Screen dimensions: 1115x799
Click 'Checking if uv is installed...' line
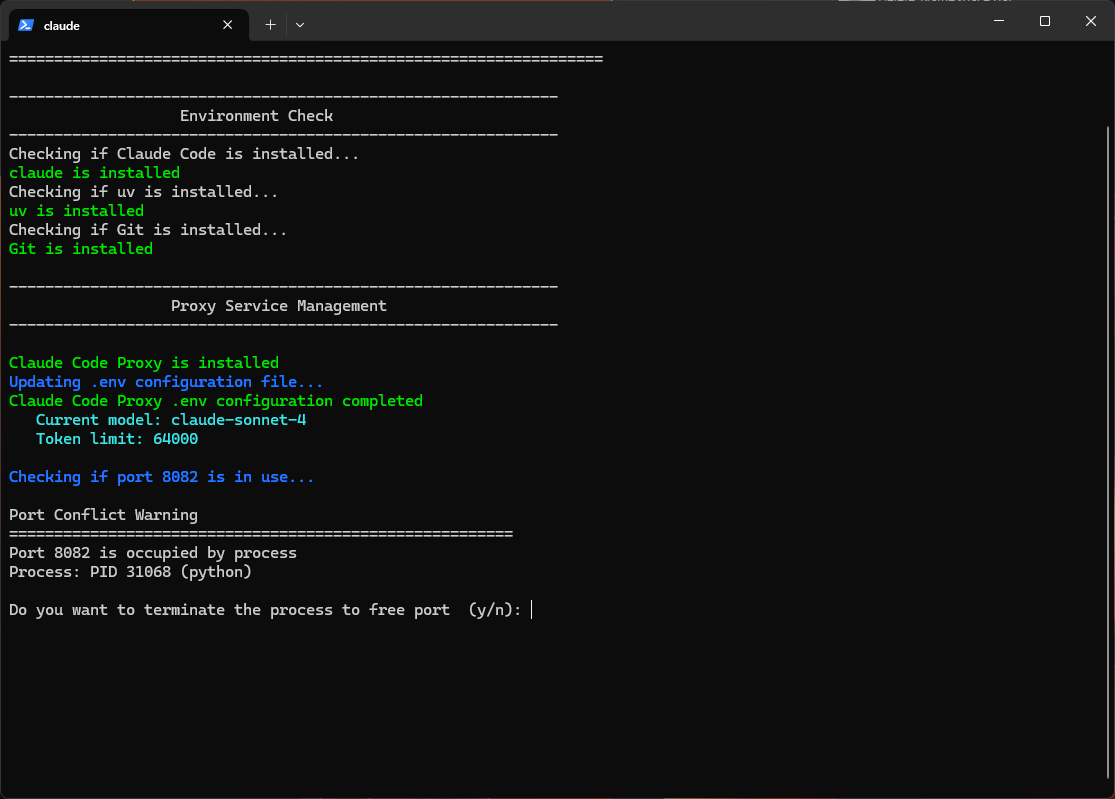144,192
